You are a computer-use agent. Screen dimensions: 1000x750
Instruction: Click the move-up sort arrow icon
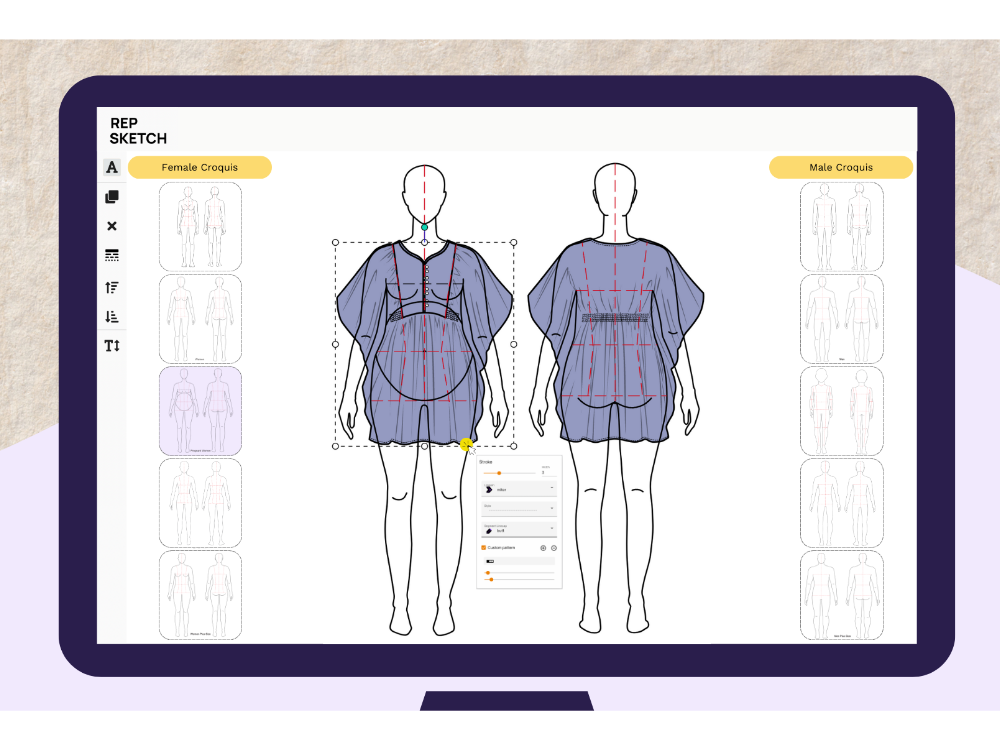coord(112,288)
